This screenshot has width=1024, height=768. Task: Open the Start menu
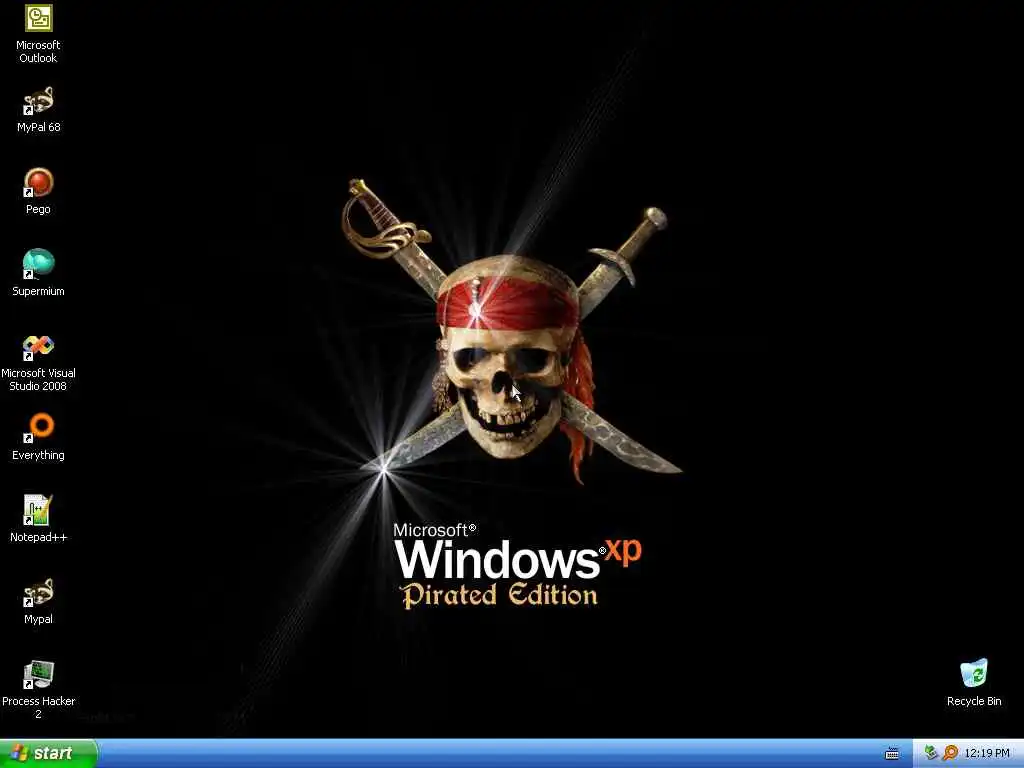pyautogui.click(x=48, y=753)
